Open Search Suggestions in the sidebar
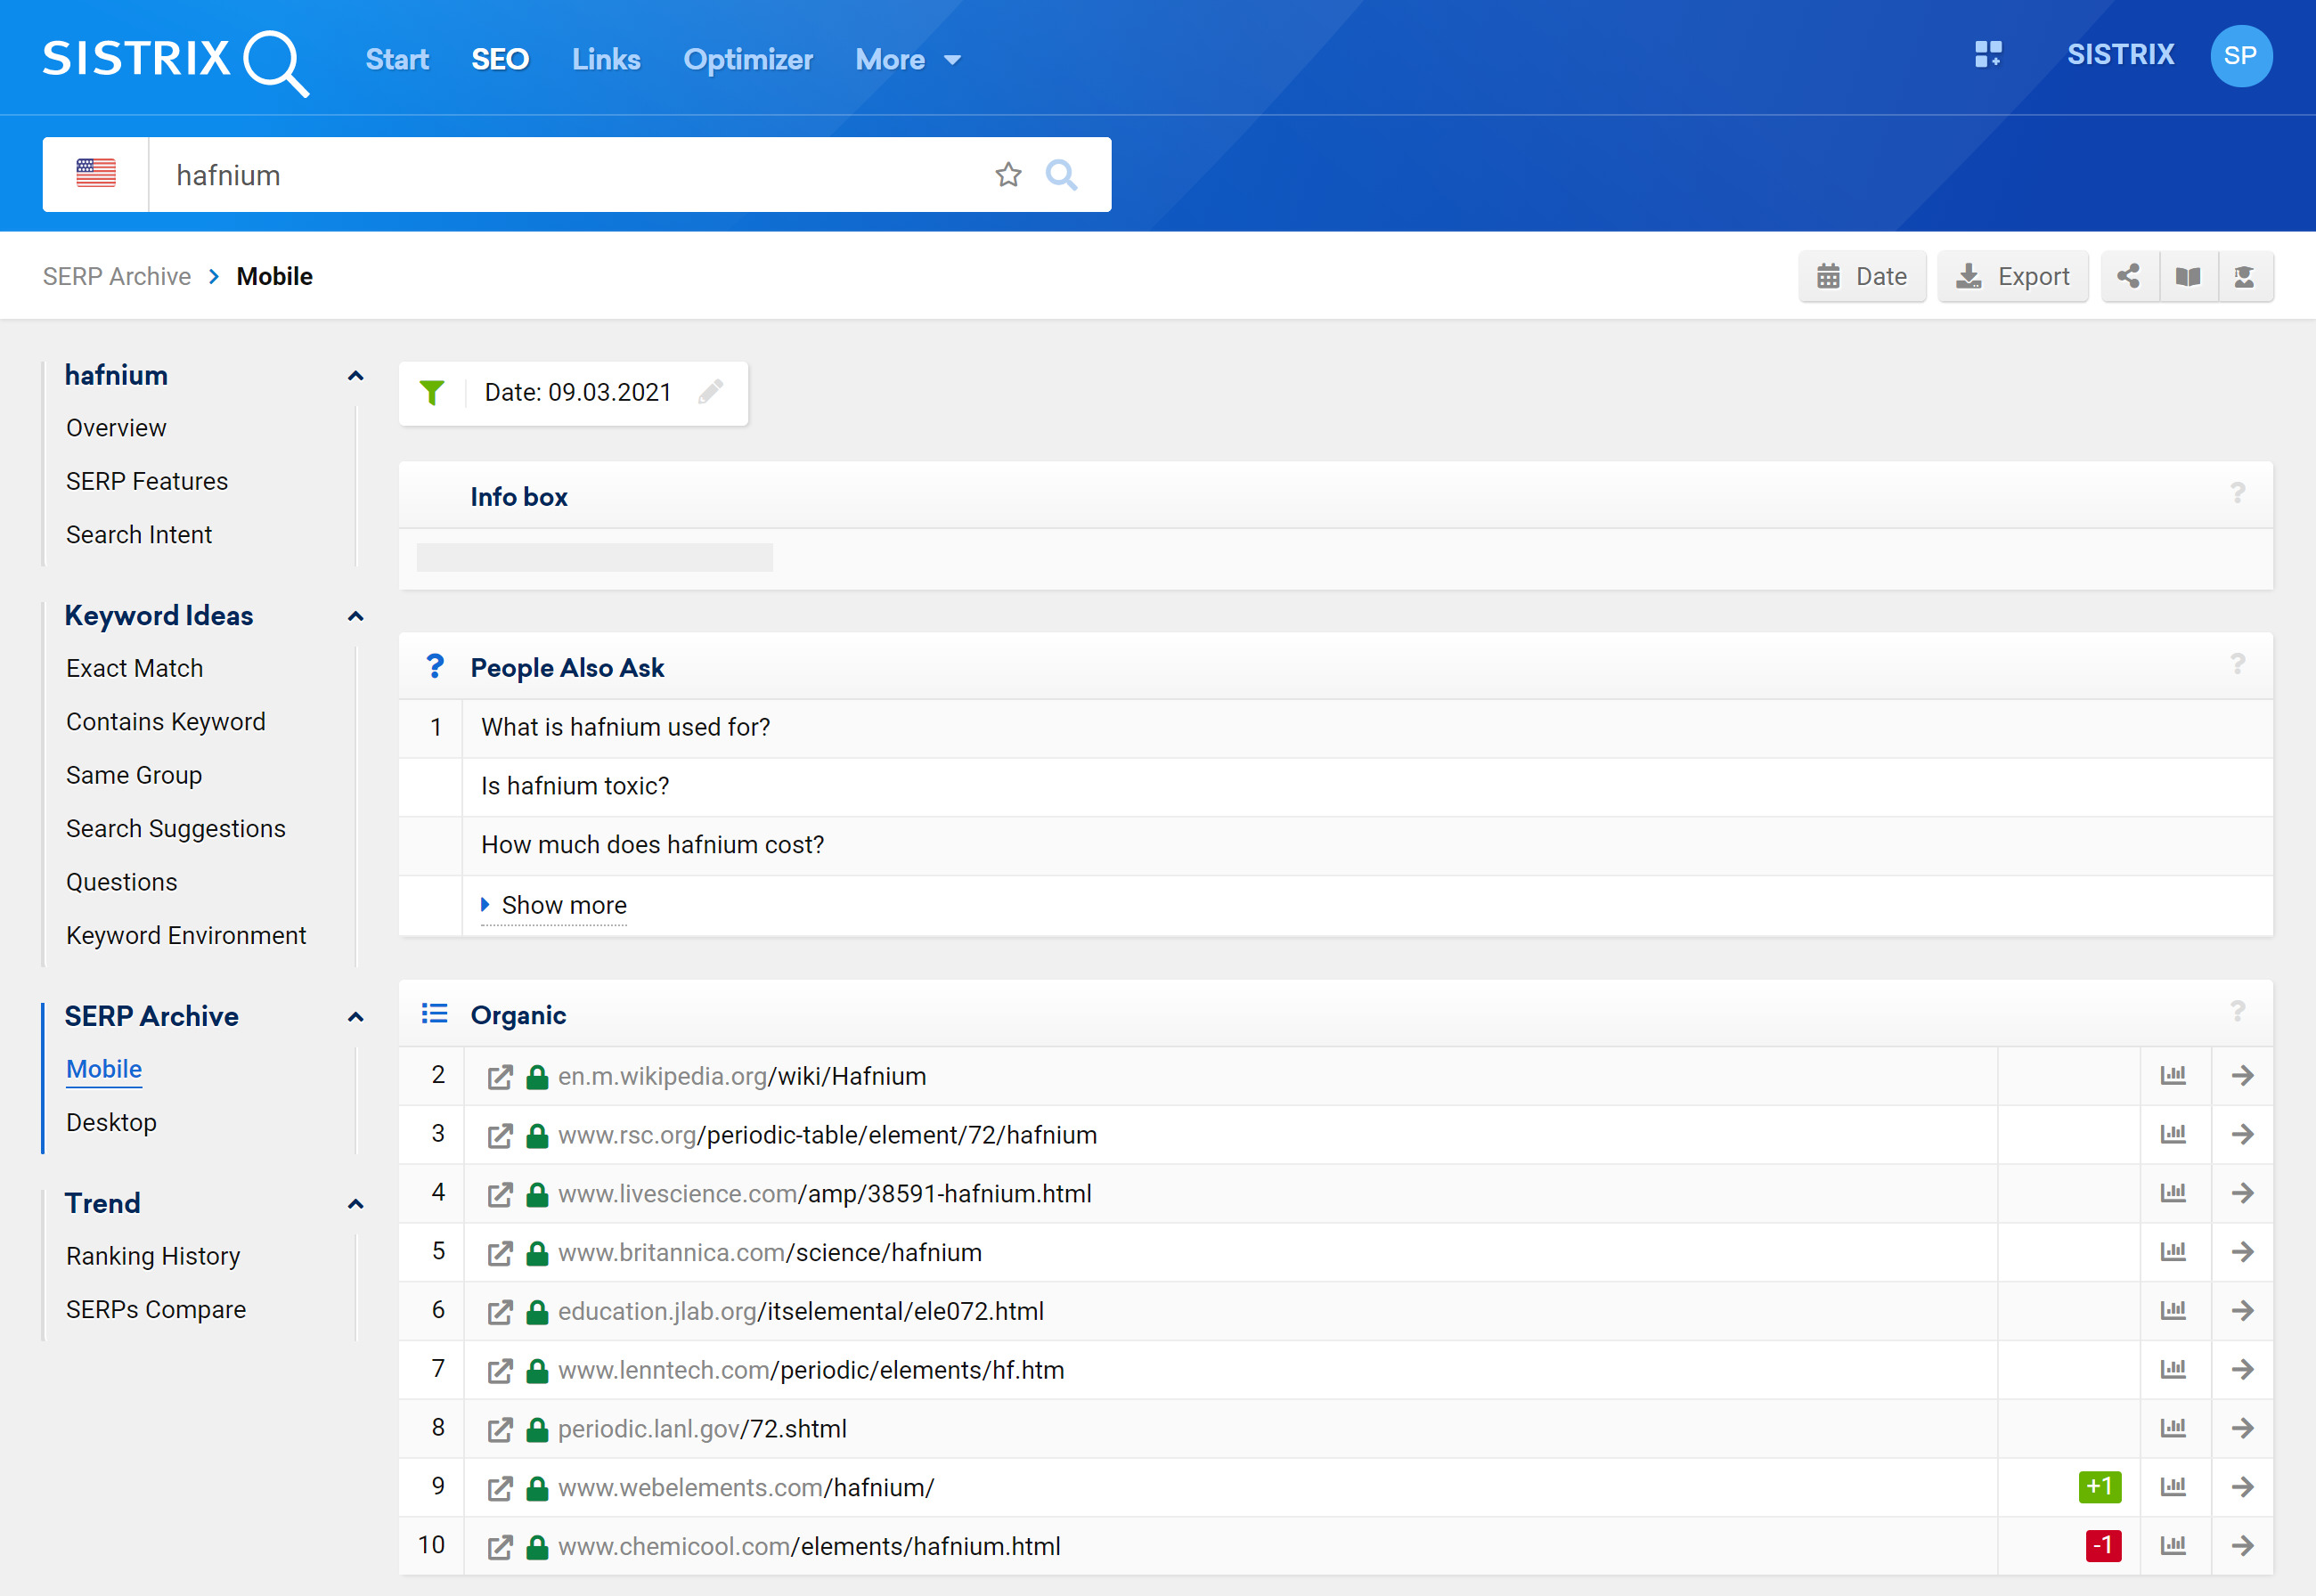This screenshot has height=1596, width=2316. tap(176, 829)
